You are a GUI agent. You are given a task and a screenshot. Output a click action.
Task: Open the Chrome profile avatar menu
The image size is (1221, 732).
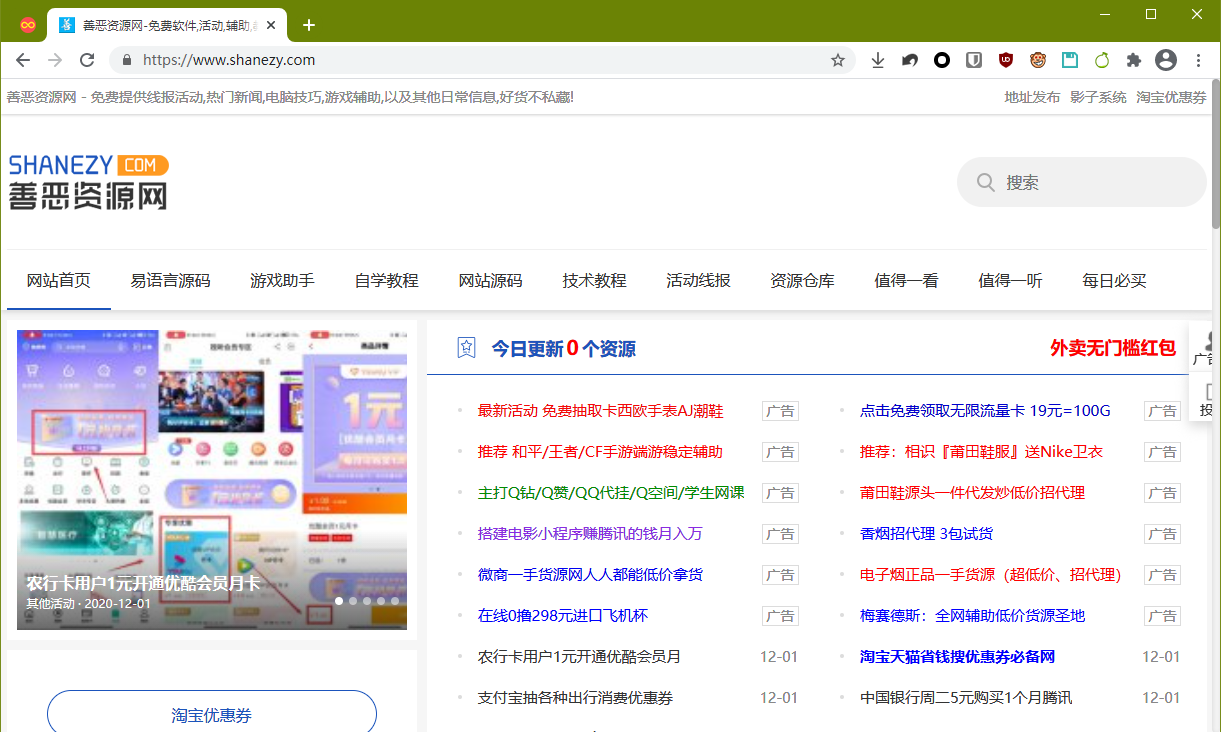[x=1165, y=60]
